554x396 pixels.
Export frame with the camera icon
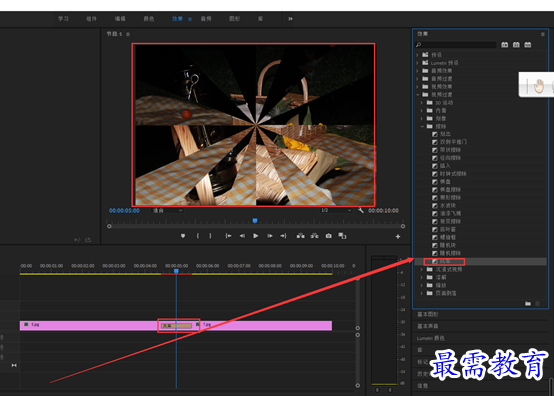[x=329, y=236]
